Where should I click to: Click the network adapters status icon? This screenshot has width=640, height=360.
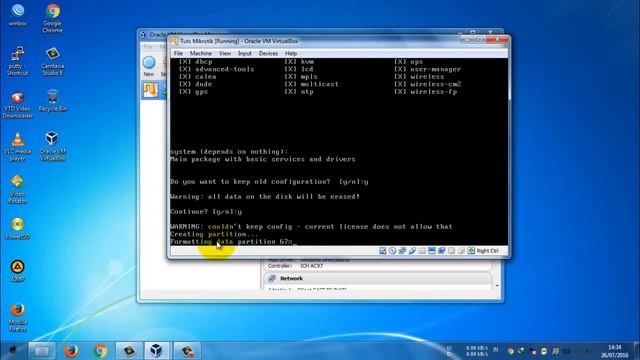coord(402,251)
